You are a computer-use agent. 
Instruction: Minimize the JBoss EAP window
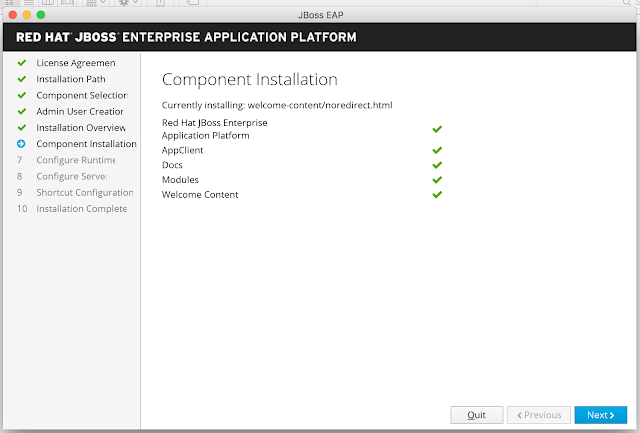pyautogui.click(x=27, y=15)
